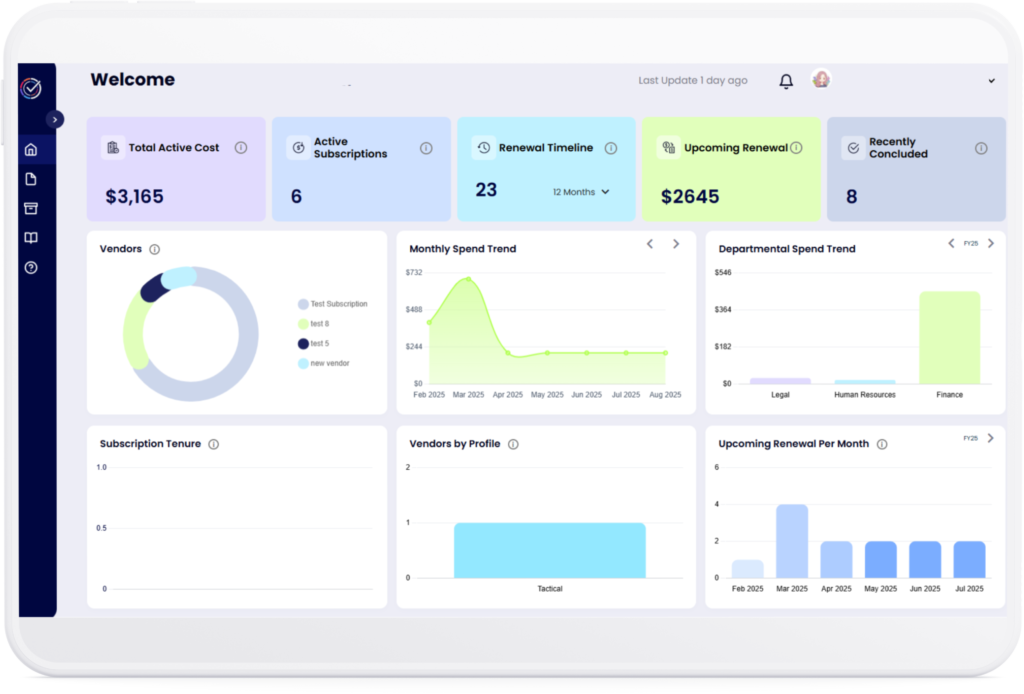This screenshot has height=694, width=1024.
Task: Open the 12 Months dropdown
Action: [x=581, y=192]
